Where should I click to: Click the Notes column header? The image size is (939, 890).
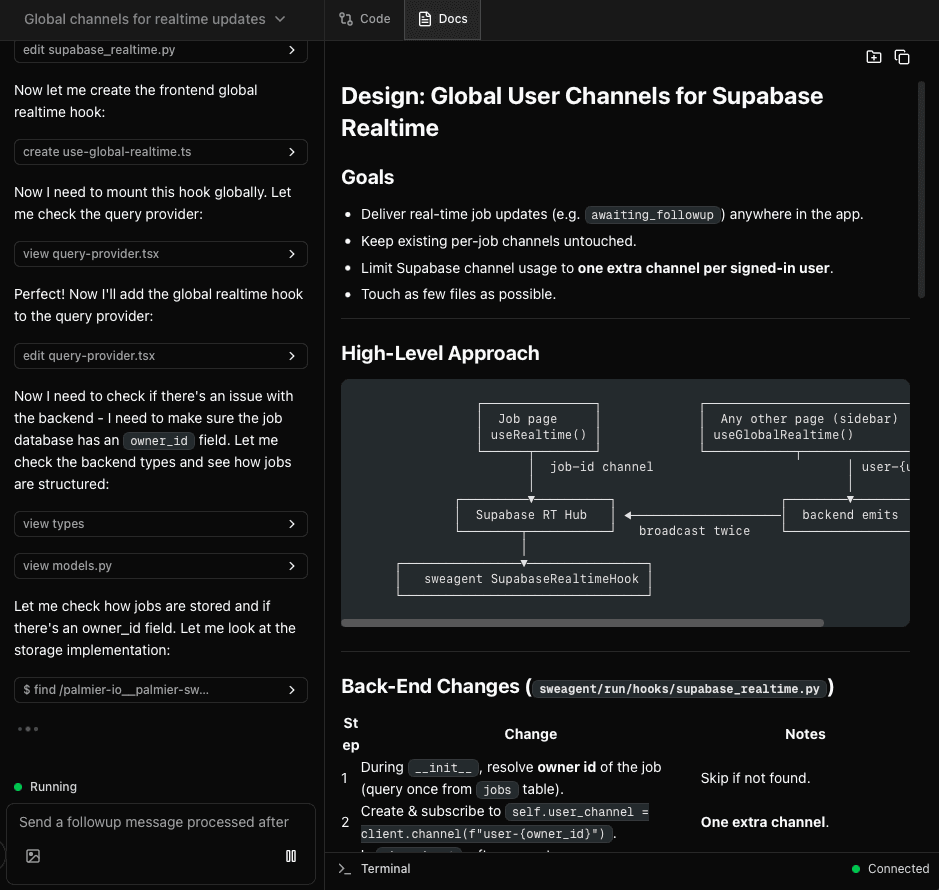click(805, 734)
